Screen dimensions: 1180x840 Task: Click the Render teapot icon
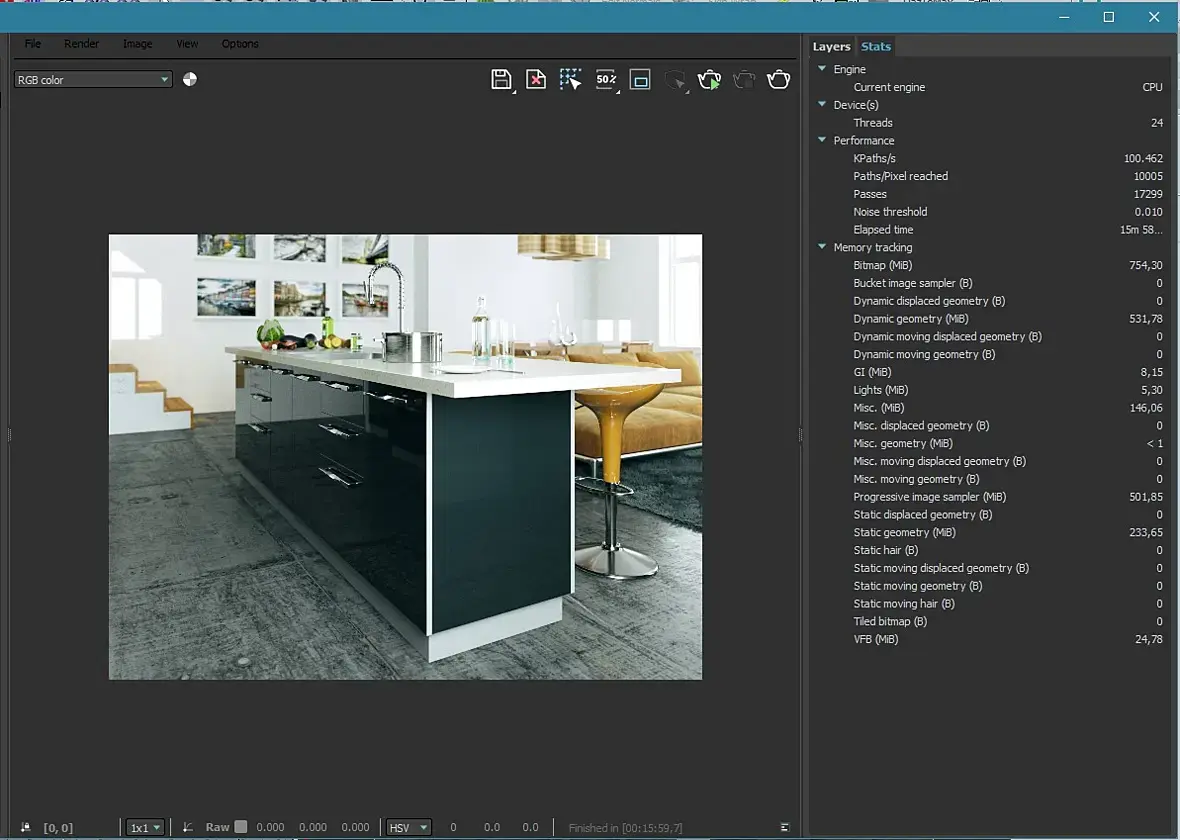click(778, 80)
